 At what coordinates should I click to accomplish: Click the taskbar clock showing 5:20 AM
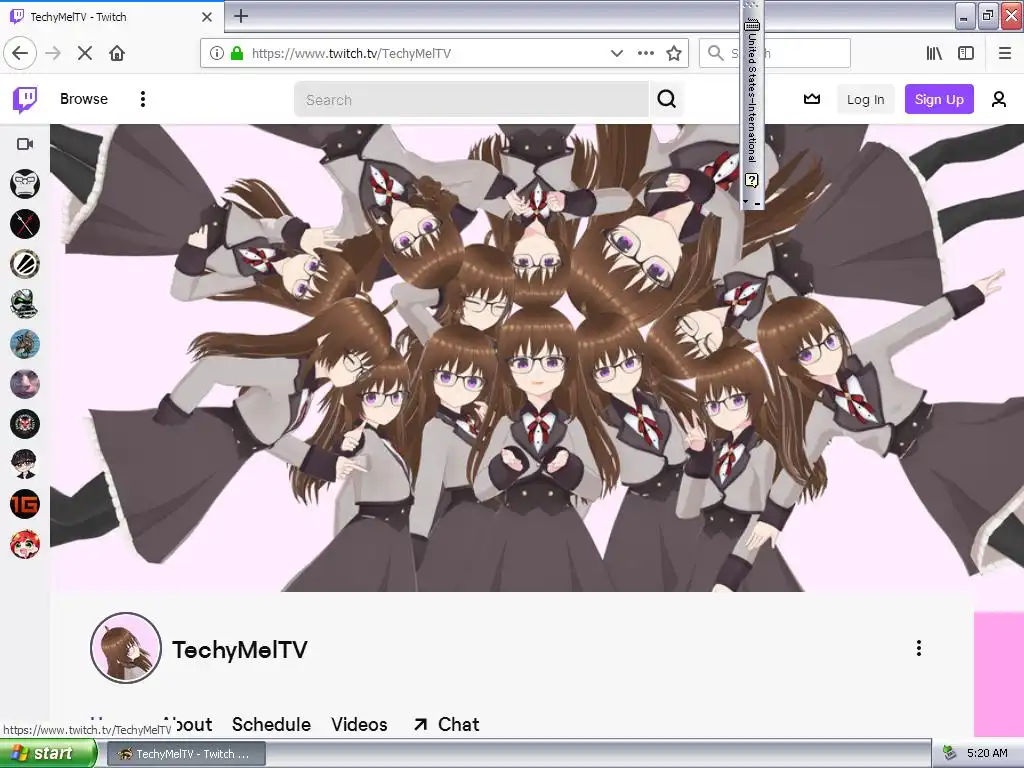987,753
